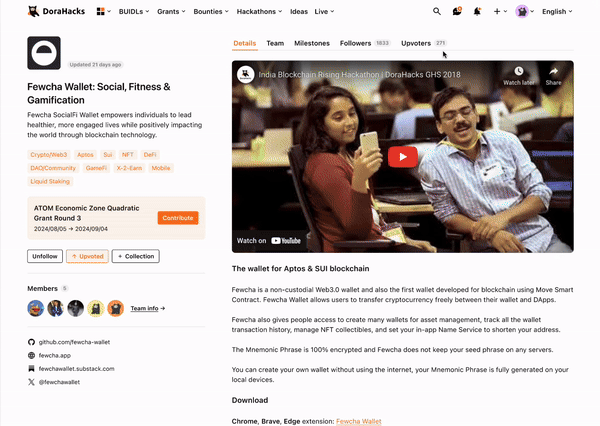Screen dimensions: 600x426
Task: Expand the Bounties dropdown menu
Action: (211, 11)
